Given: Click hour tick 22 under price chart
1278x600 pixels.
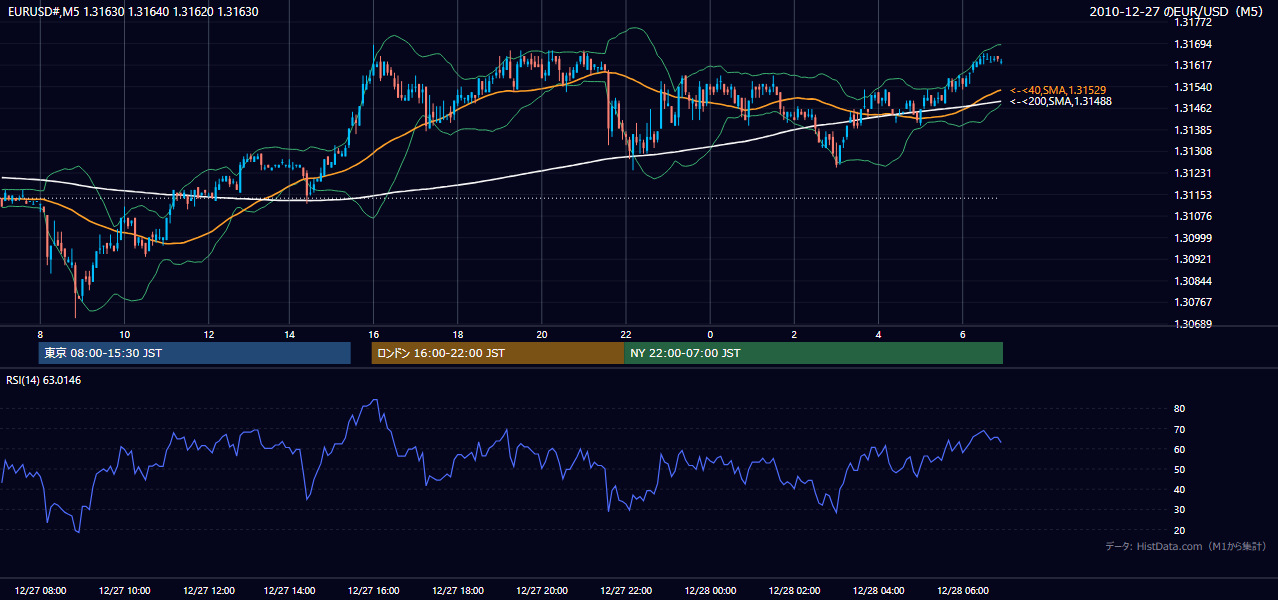Looking at the screenshot, I should coord(626,334).
